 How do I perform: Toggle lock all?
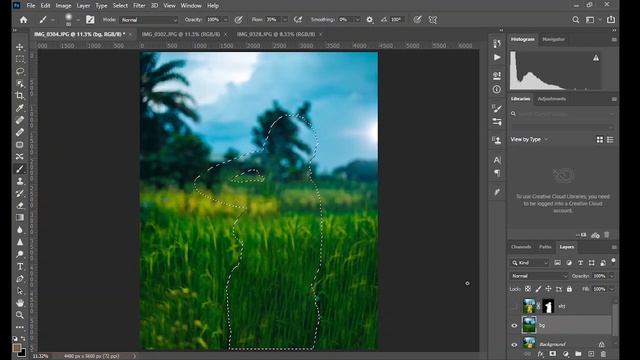[x=569, y=289]
